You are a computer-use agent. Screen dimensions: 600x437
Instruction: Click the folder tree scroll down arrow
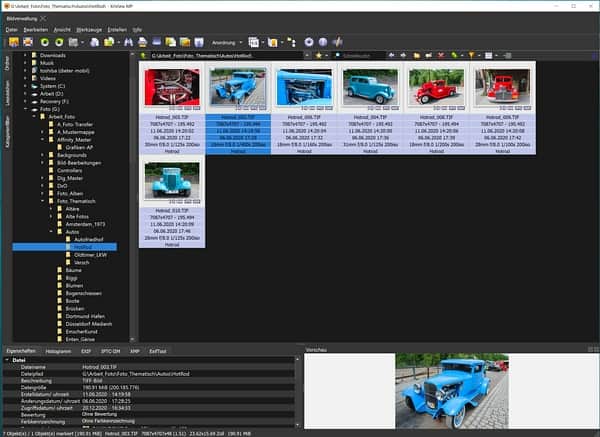click(132, 339)
